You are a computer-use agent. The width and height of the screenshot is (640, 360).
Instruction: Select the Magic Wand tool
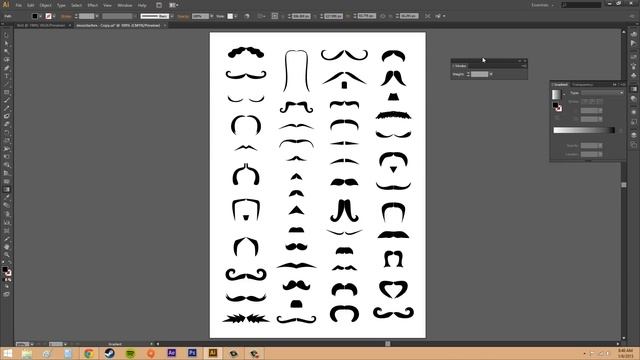pyautogui.click(x=6, y=51)
